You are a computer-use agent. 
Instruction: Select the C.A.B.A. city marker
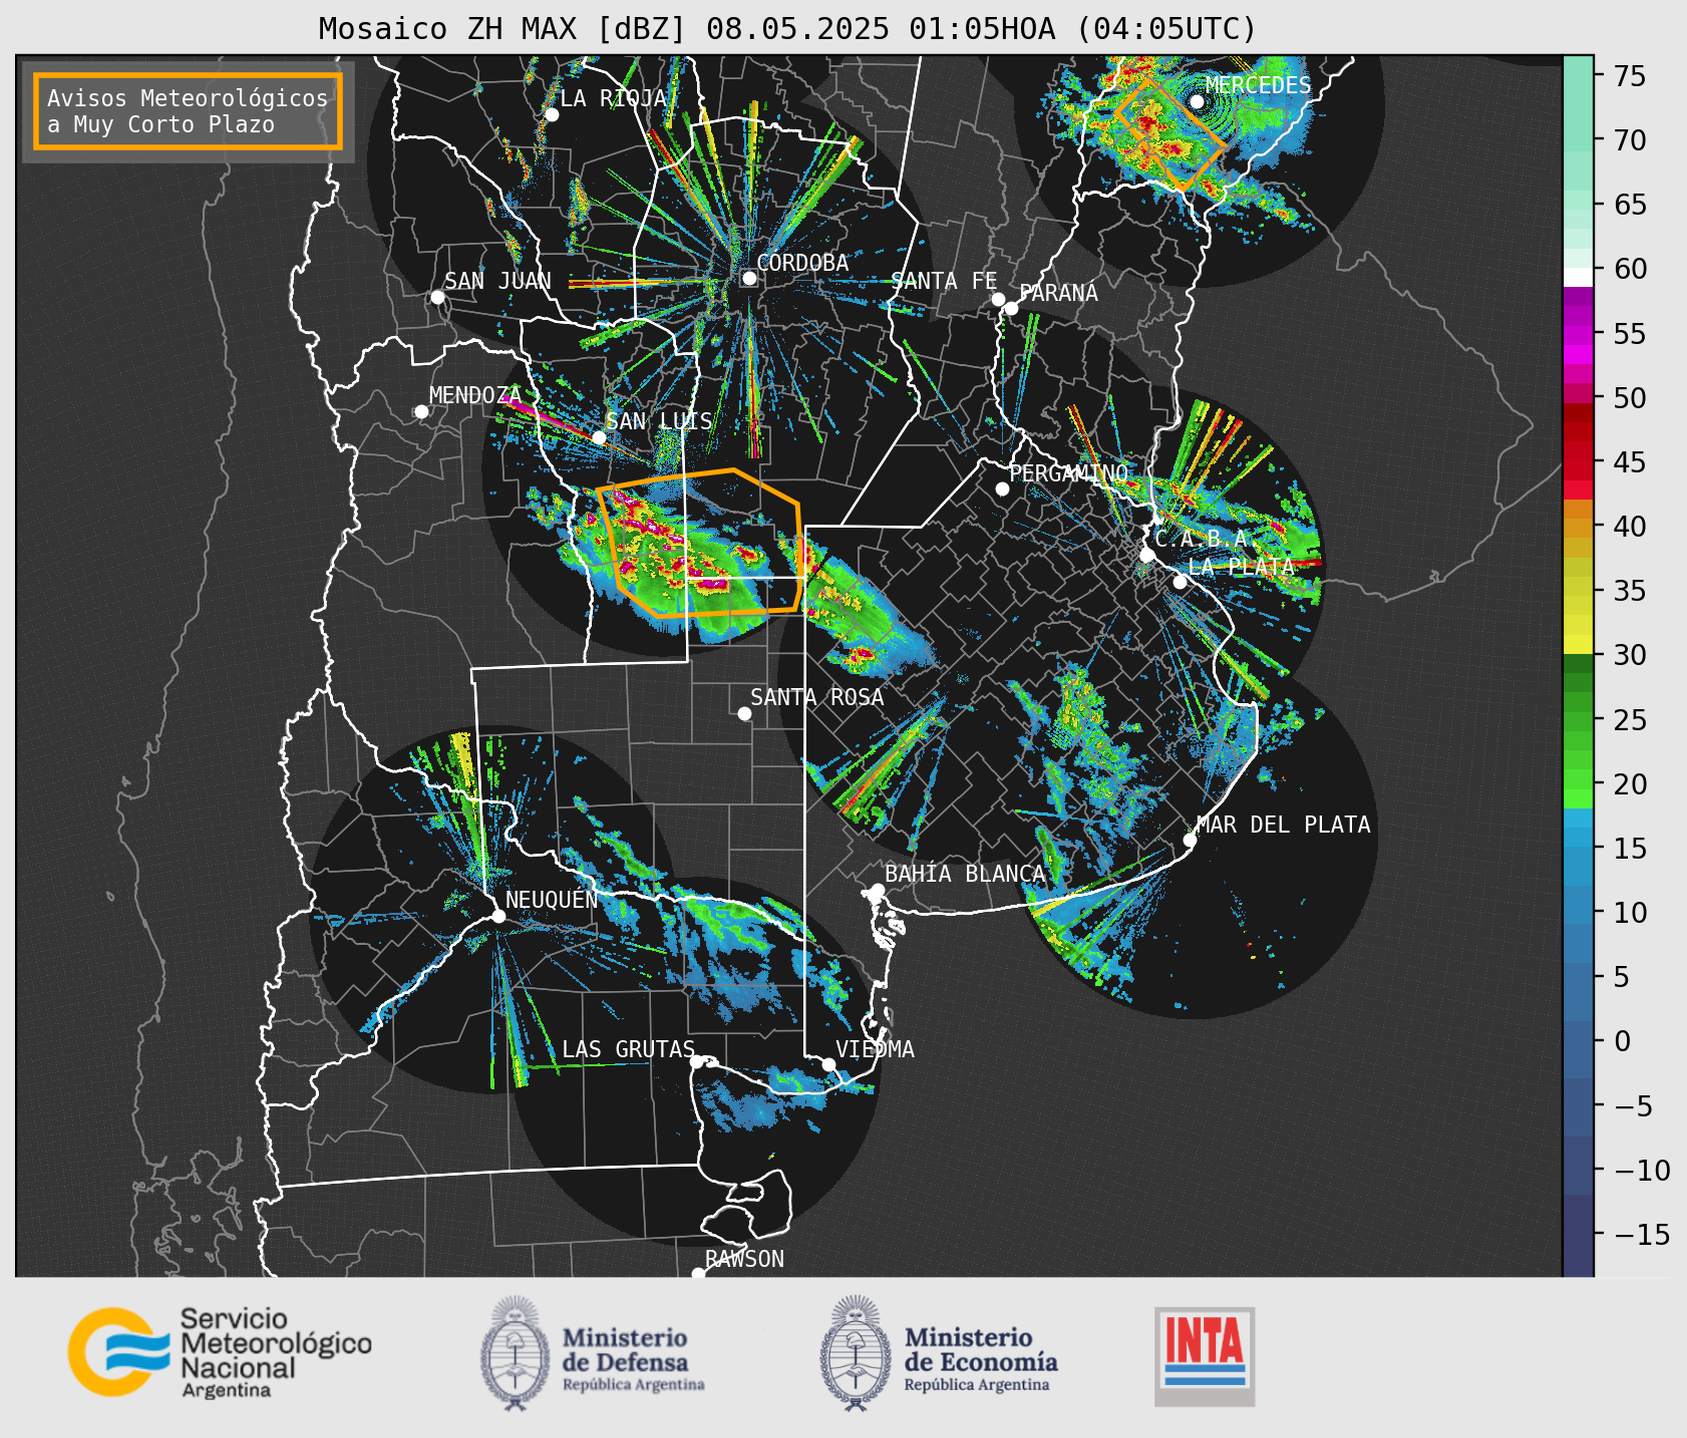click(x=1147, y=555)
